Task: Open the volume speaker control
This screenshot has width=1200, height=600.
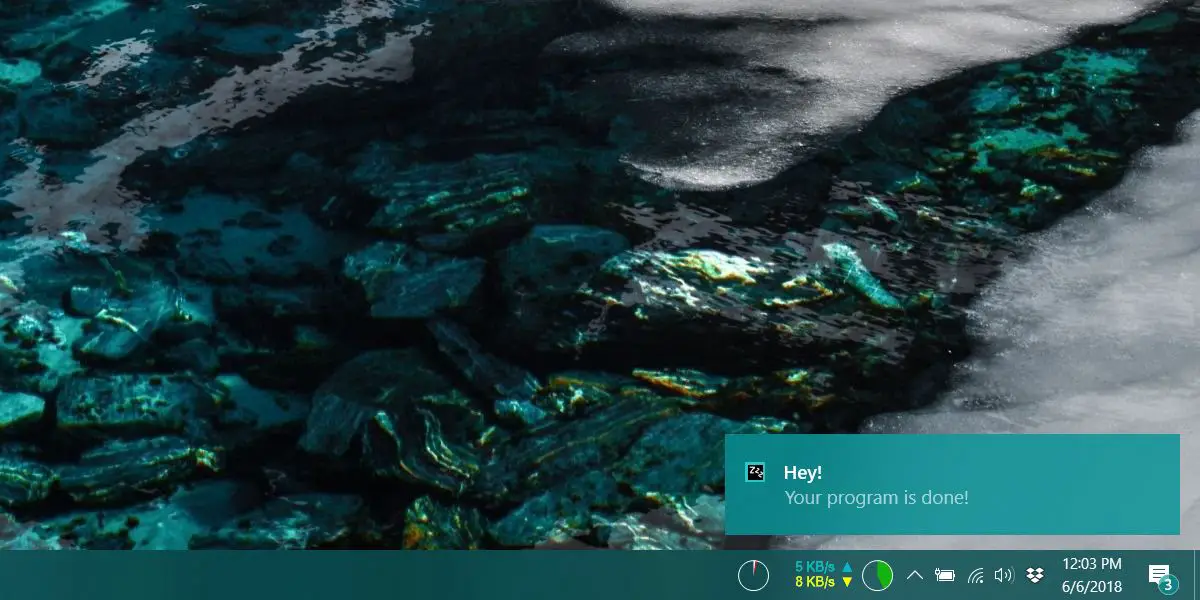Action: pyautogui.click(x=1005, y=575)
